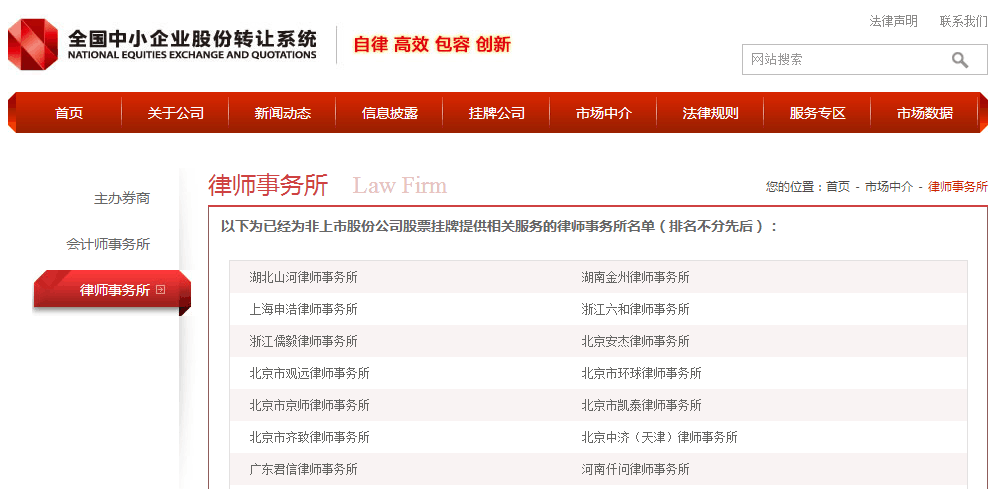The width and height of the screenshot is (995, 489).
Task: Open 挂牌公司 navigation item
Action: (x=496, y=113)
